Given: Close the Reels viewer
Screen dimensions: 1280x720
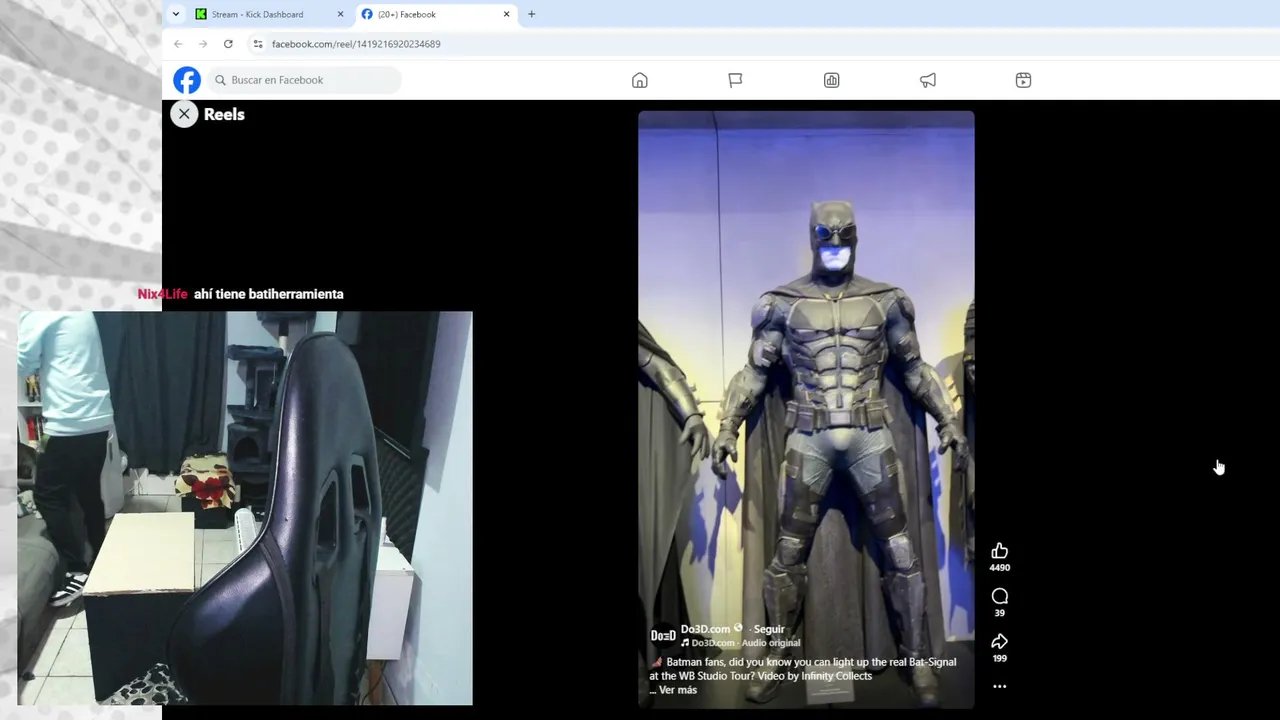Looking at the screenshot, I should tap(184, 114).
